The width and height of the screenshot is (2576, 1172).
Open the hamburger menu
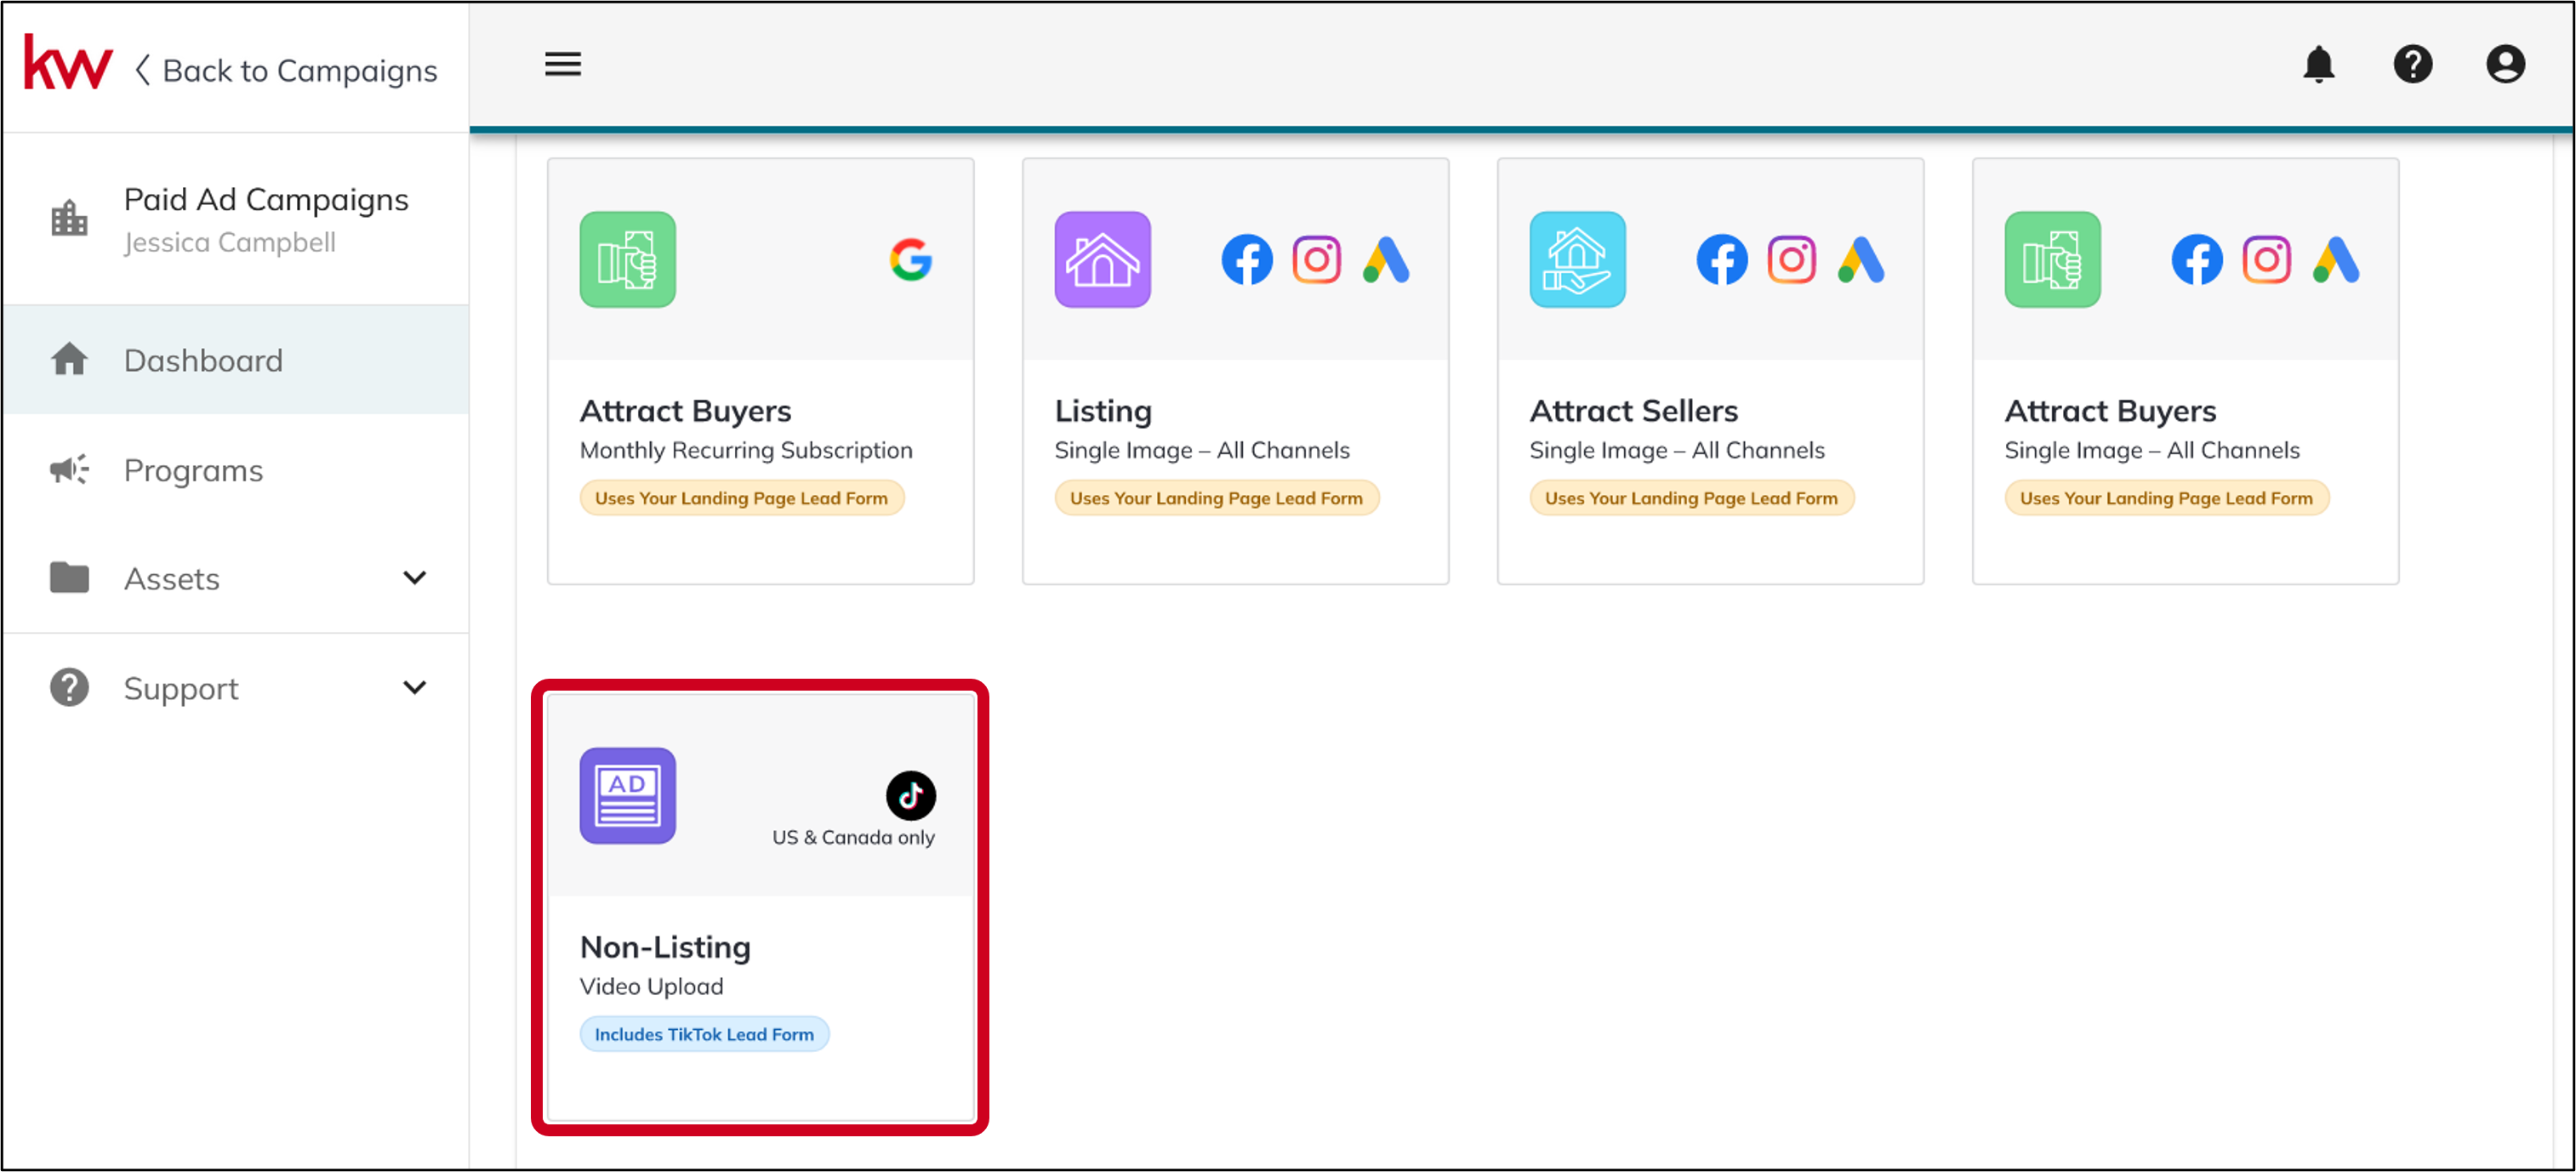tap(563, 65)
